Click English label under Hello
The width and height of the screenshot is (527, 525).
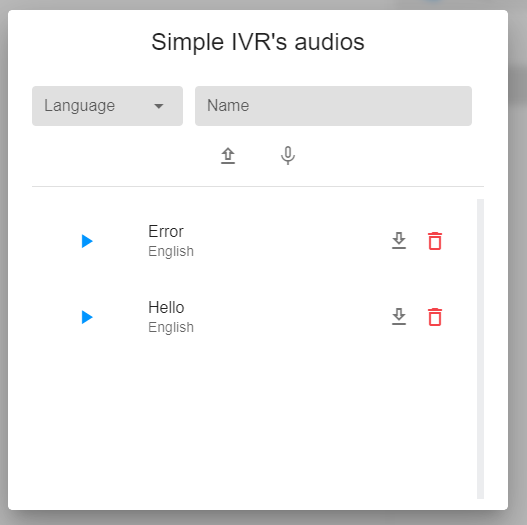(171, 327)
